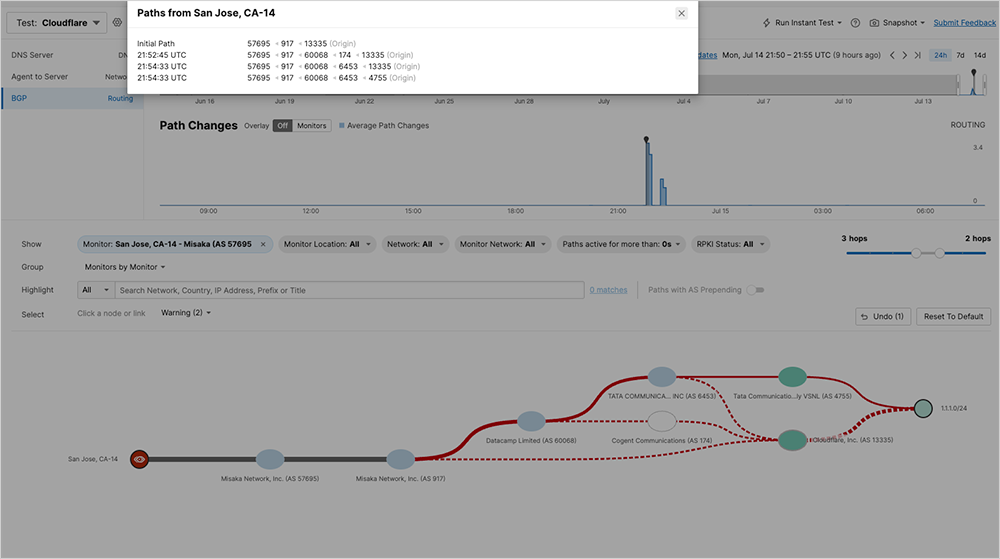Select the Cloudflare AS 13335 node
The image size is (1000, 559).
pyautogui.click(x=792, y=440)
